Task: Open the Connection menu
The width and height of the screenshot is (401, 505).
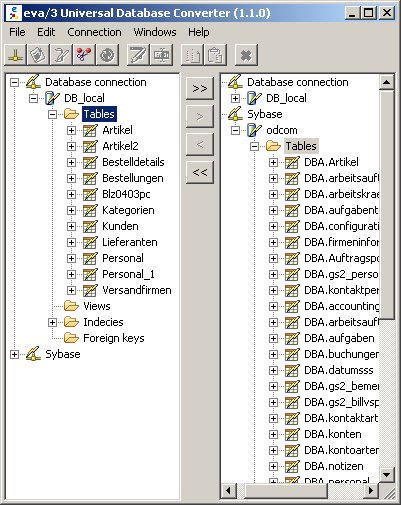Action: point(94,32)
